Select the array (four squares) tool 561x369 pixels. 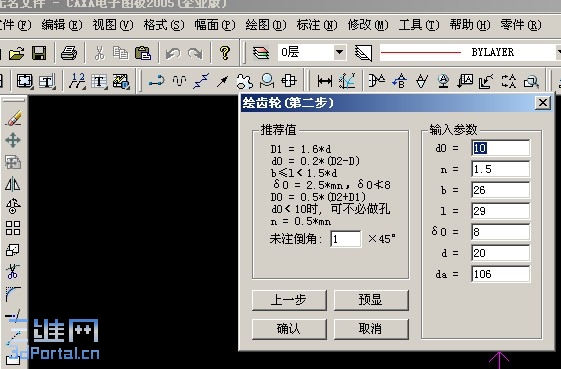[13, 228]
